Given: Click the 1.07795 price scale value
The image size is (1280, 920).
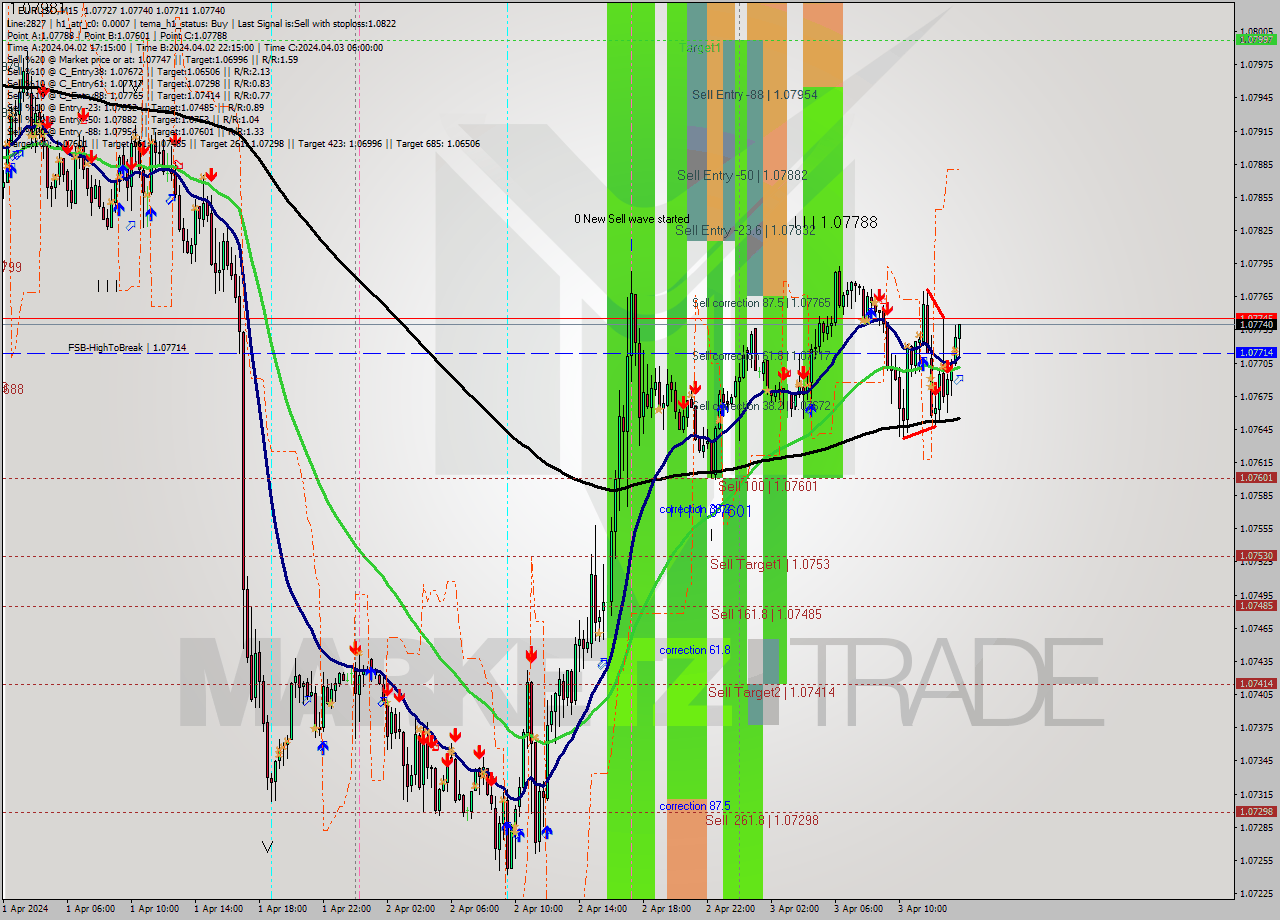Looking at the screenshot, I should pos(1256,264).
